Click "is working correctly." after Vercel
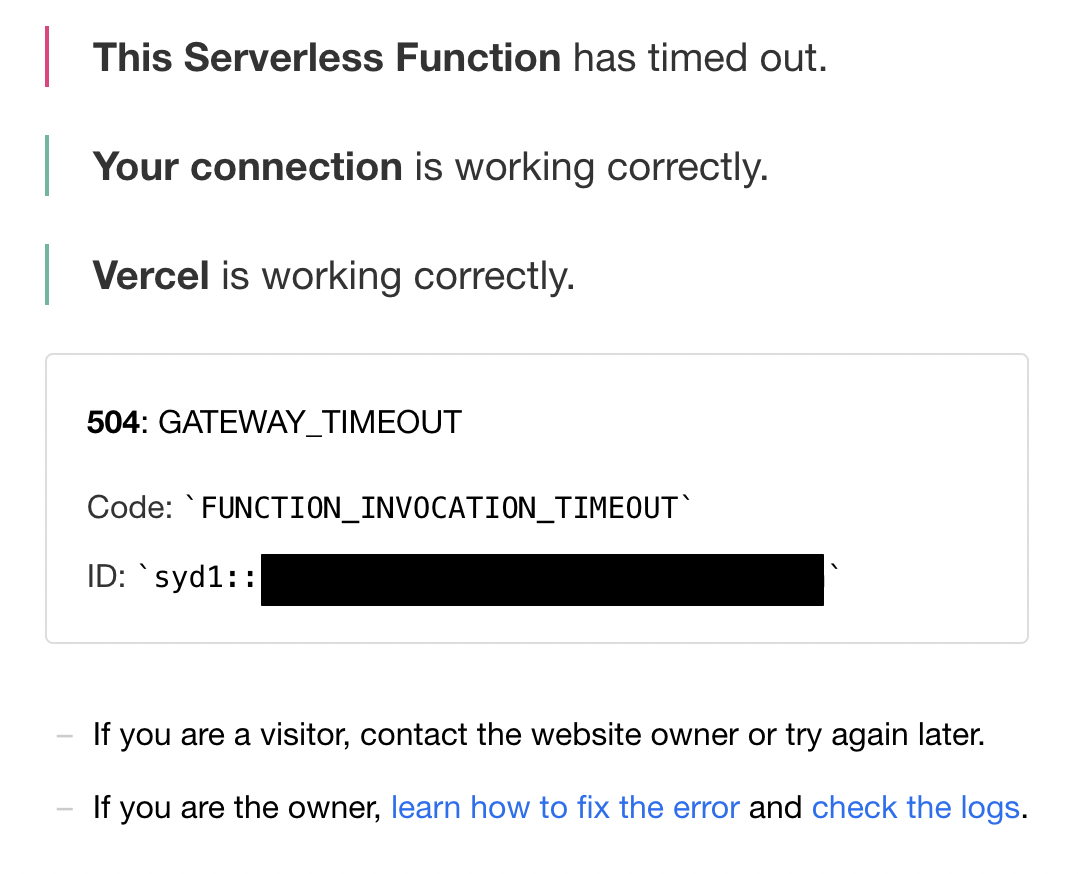The height and width of the screenshot is (874, 1078). pyautogui.click(x=398, y=275)
